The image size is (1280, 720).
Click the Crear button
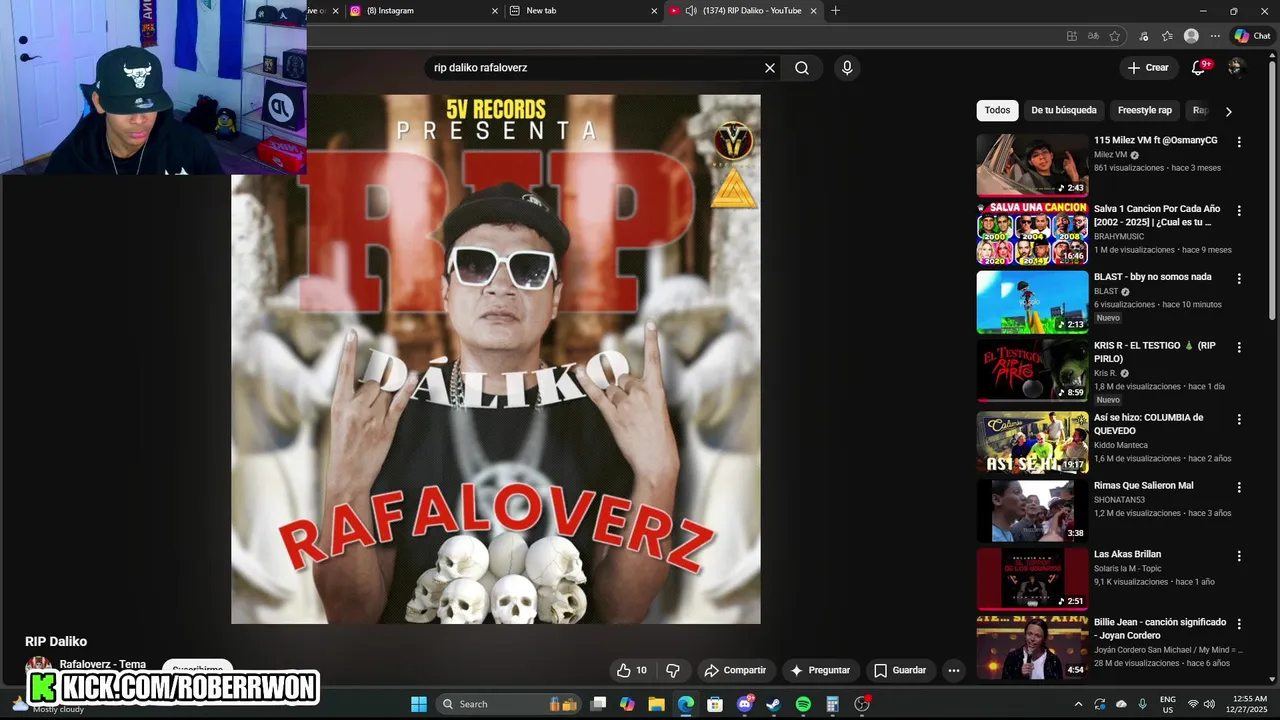(x=1147, y=68)
